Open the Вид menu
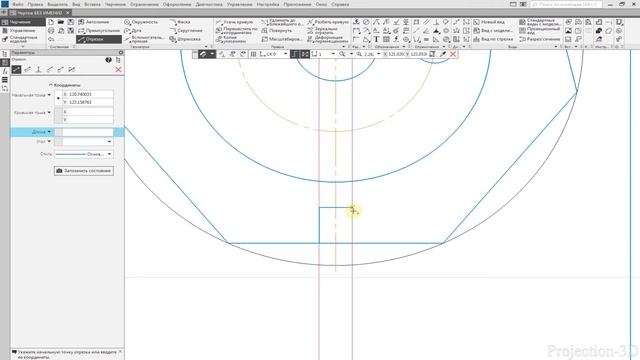Viewport: 640px width, 360px height. [x=76, y=4]
